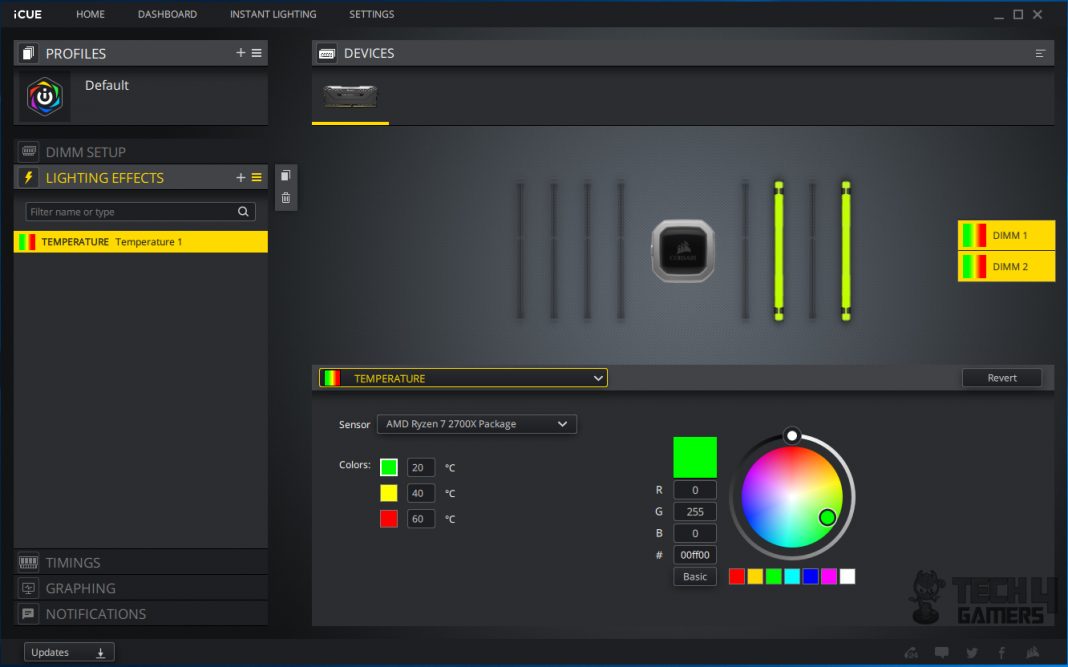This screenshot has width=1068, height=667.
Task: Open the Lighting Effects options menu
Action: point(257,177)
